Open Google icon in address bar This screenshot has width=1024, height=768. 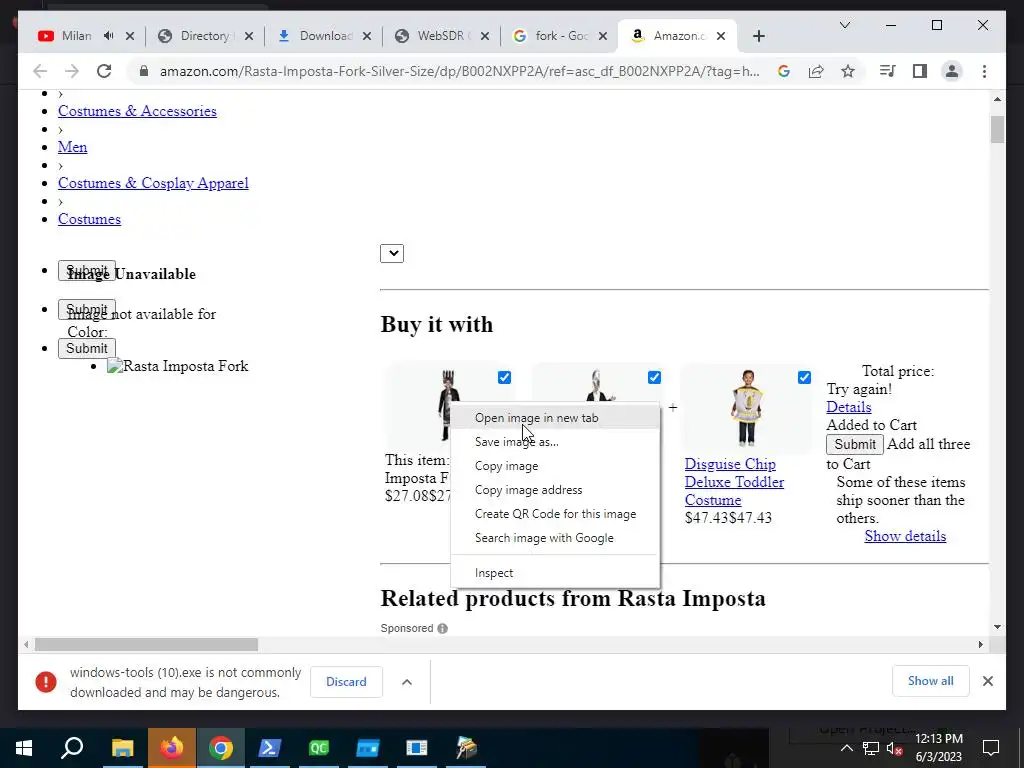(784, 71)
